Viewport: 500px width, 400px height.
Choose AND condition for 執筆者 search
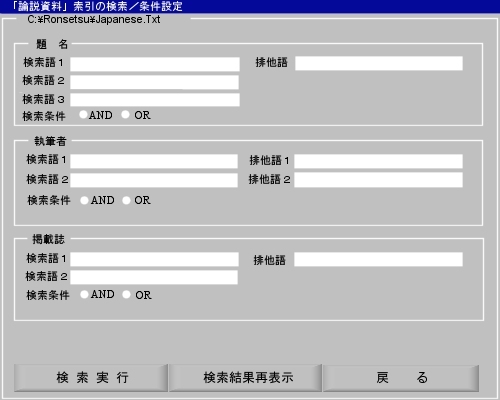pos(84,200)
